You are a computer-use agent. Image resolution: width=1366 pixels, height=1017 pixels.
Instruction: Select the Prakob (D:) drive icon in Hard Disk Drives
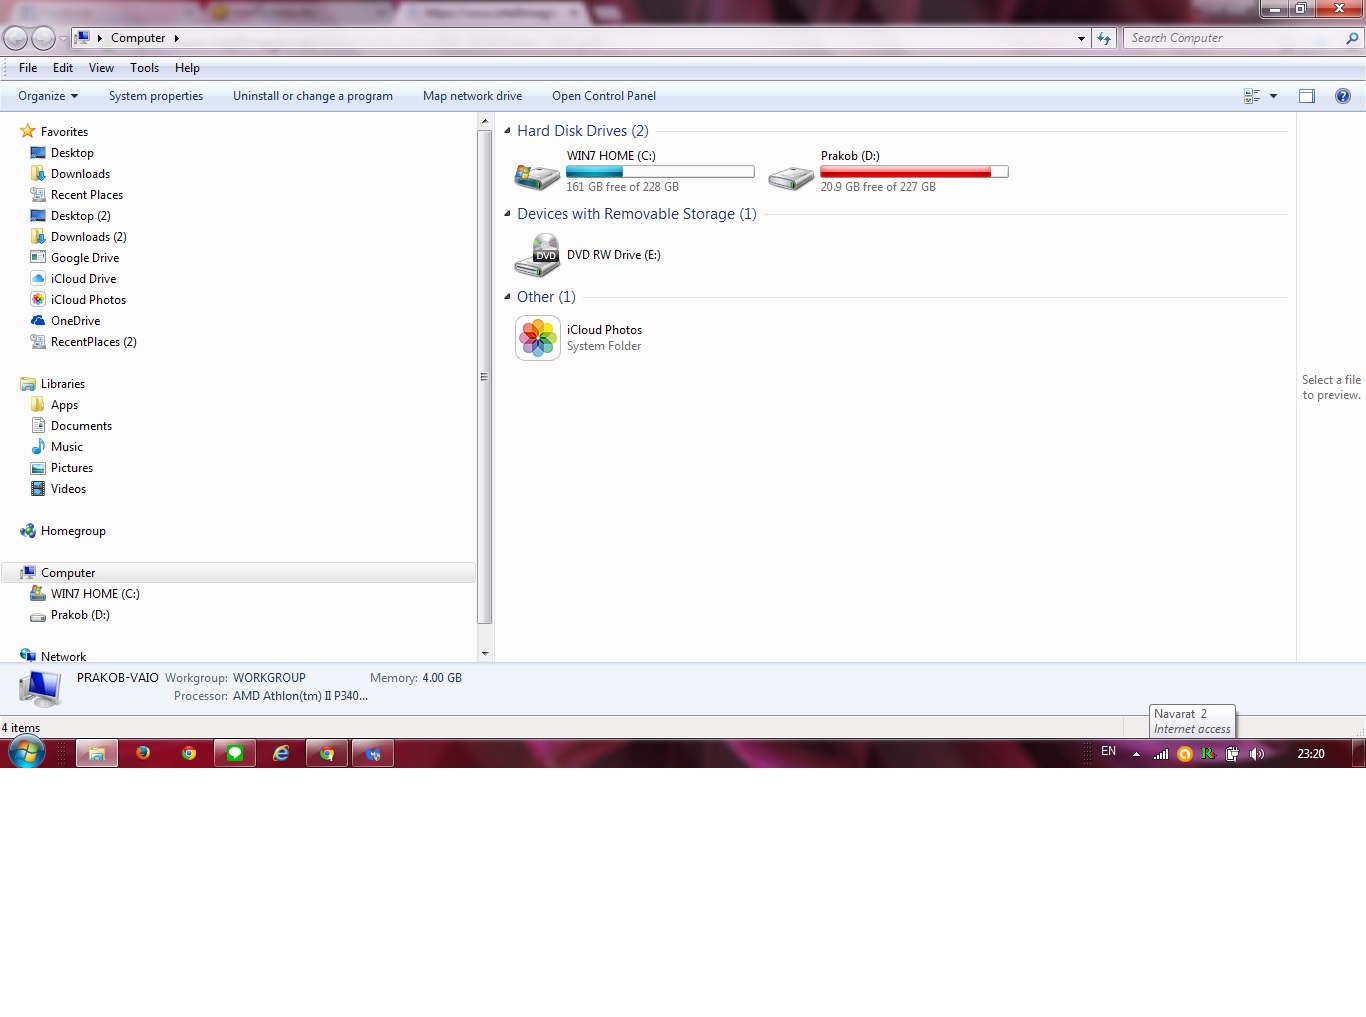[x=791, y=177]
